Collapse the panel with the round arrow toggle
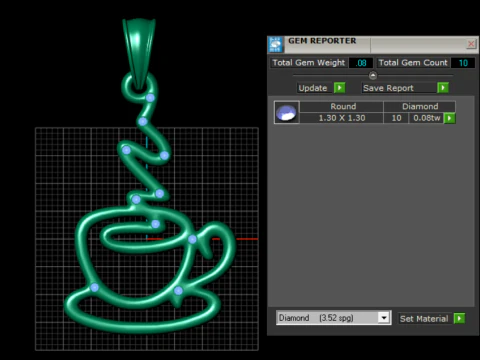 [x=373, y=76]
